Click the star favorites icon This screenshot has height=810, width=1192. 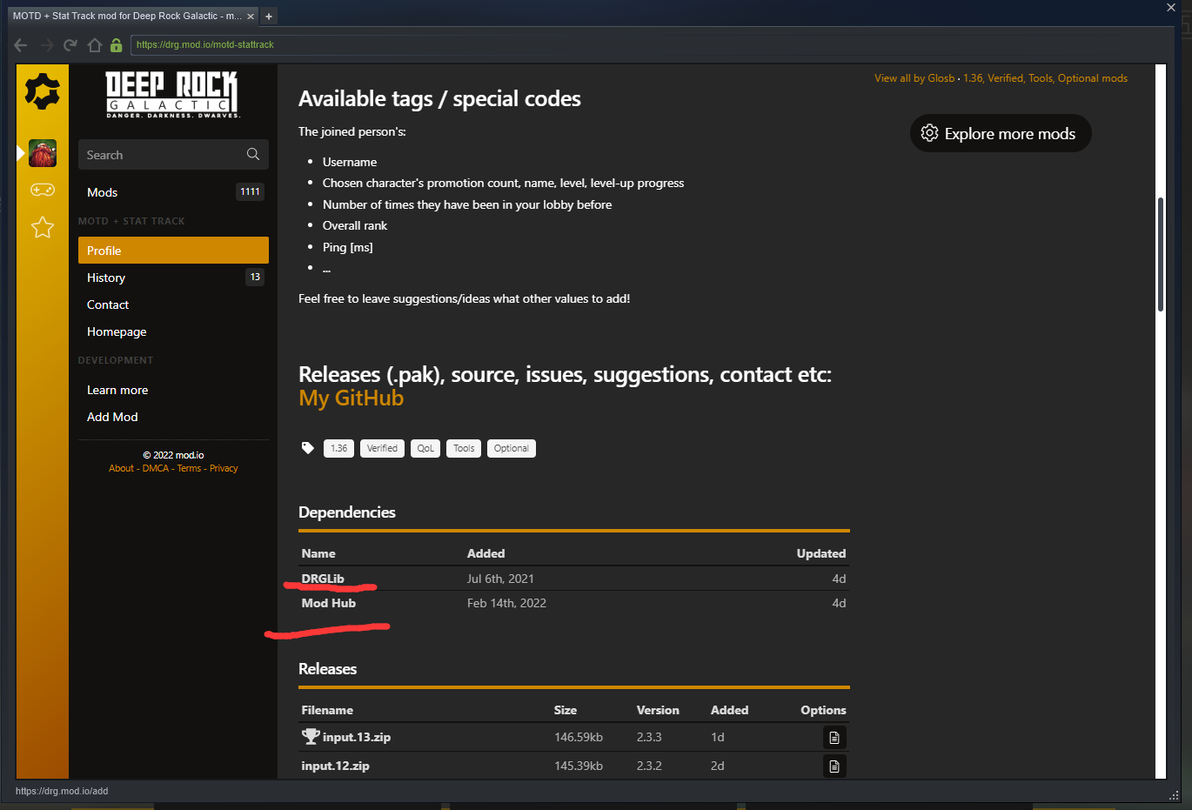coord(42,228)
